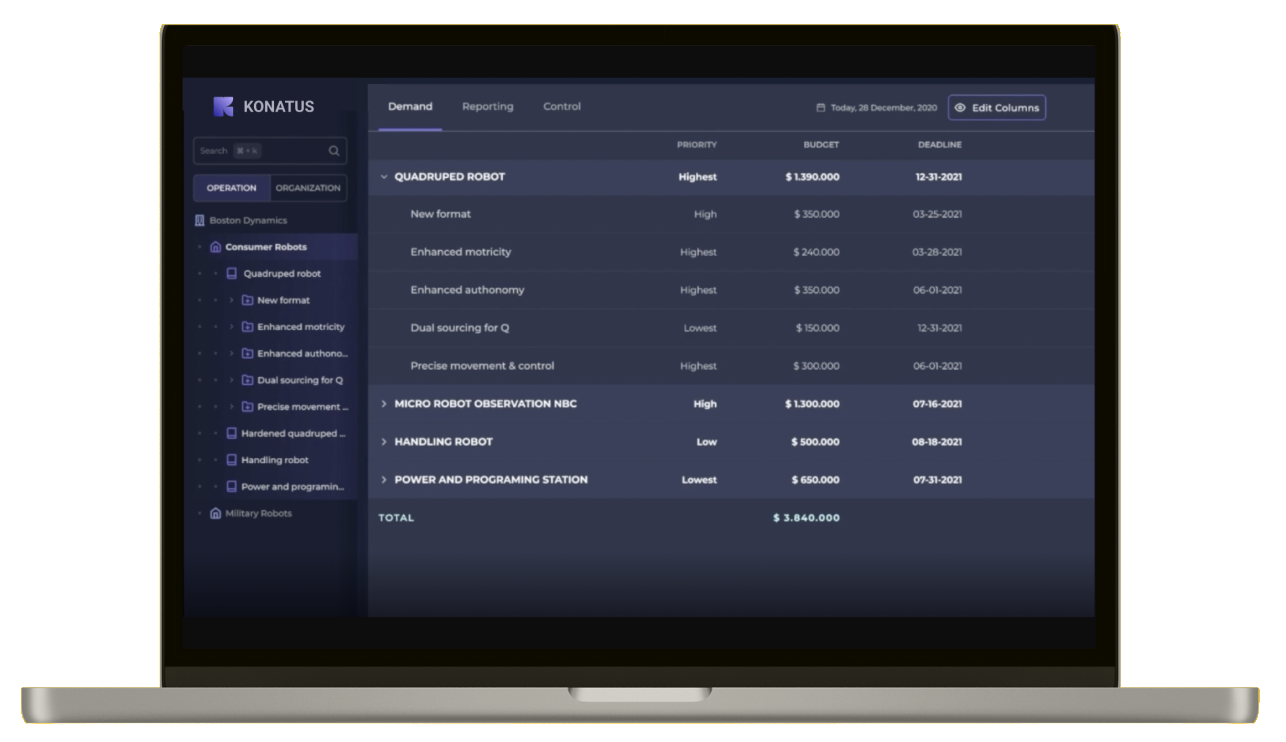The image size is (1286, 742).
Task: Click the $ 1.390.000 budget cell
Action: (813, 177)
